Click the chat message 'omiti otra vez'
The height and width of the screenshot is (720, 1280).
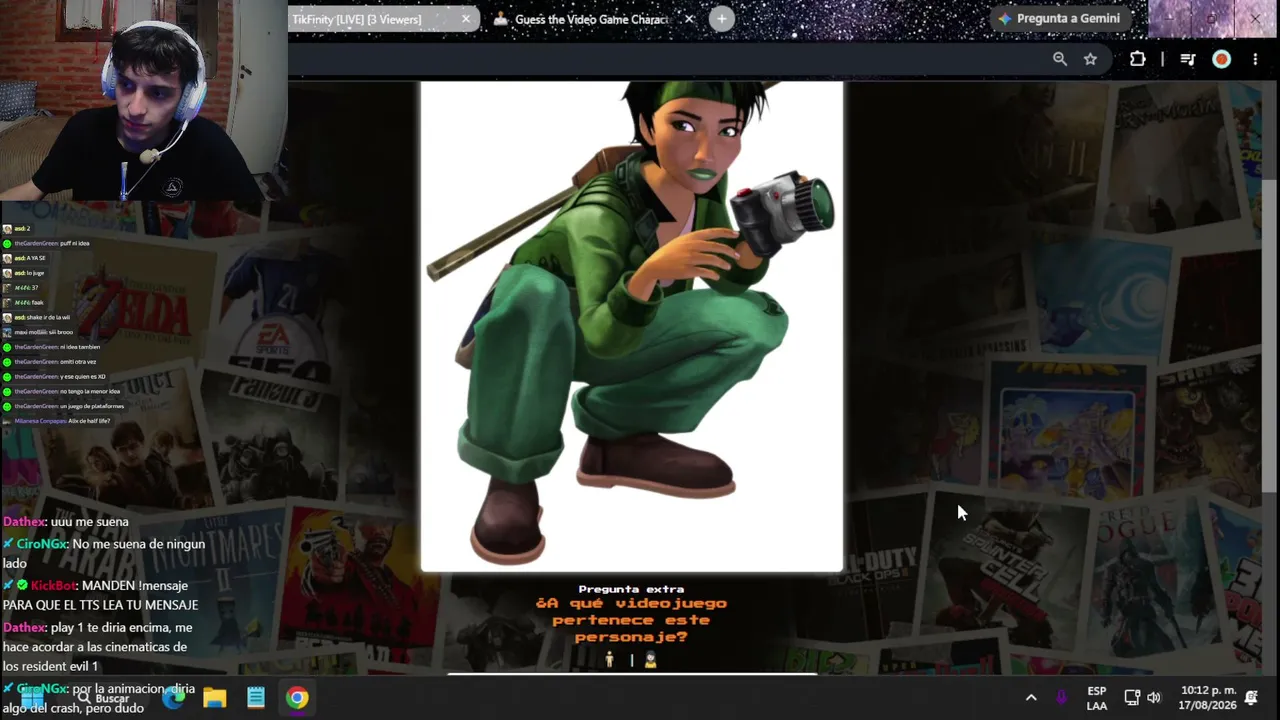click(50, 362)
